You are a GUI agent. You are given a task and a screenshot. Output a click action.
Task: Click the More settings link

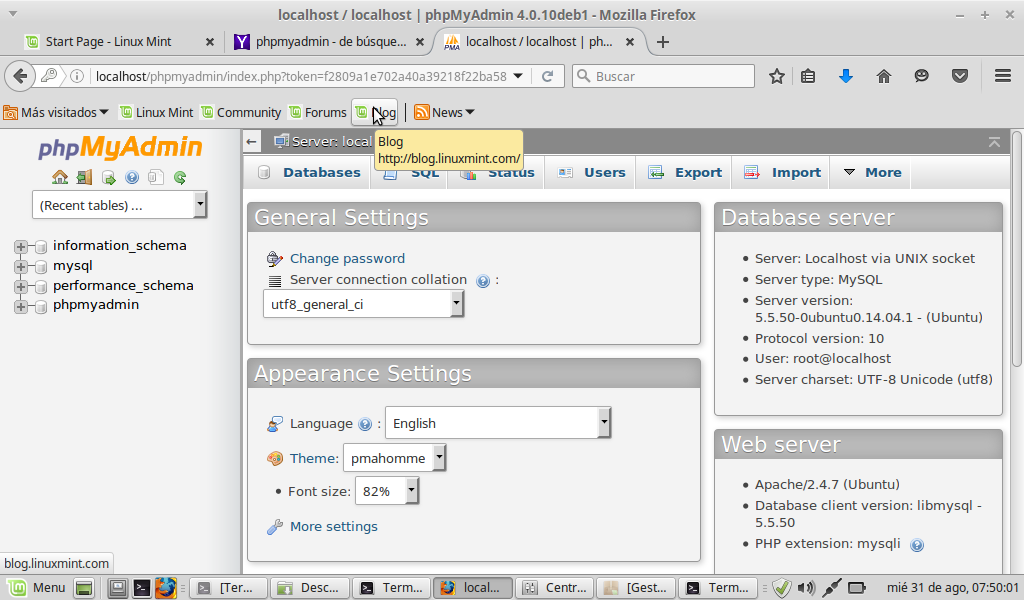tap(333, 526)
